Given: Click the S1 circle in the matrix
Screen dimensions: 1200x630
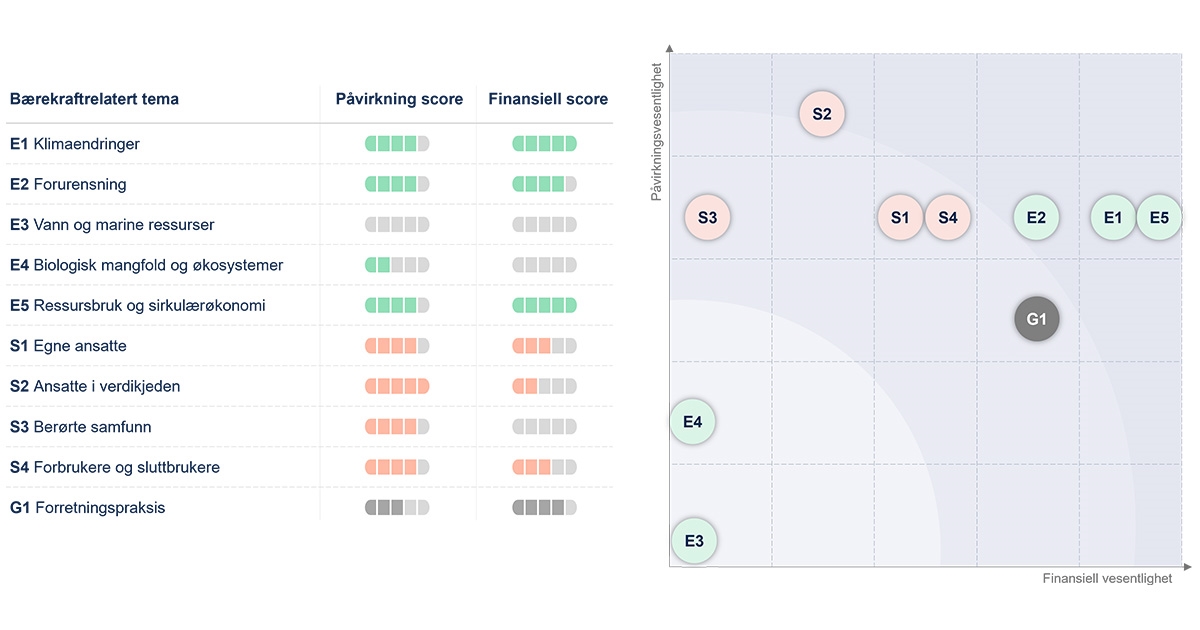Looking at the screenshot, I should point(900,217).
